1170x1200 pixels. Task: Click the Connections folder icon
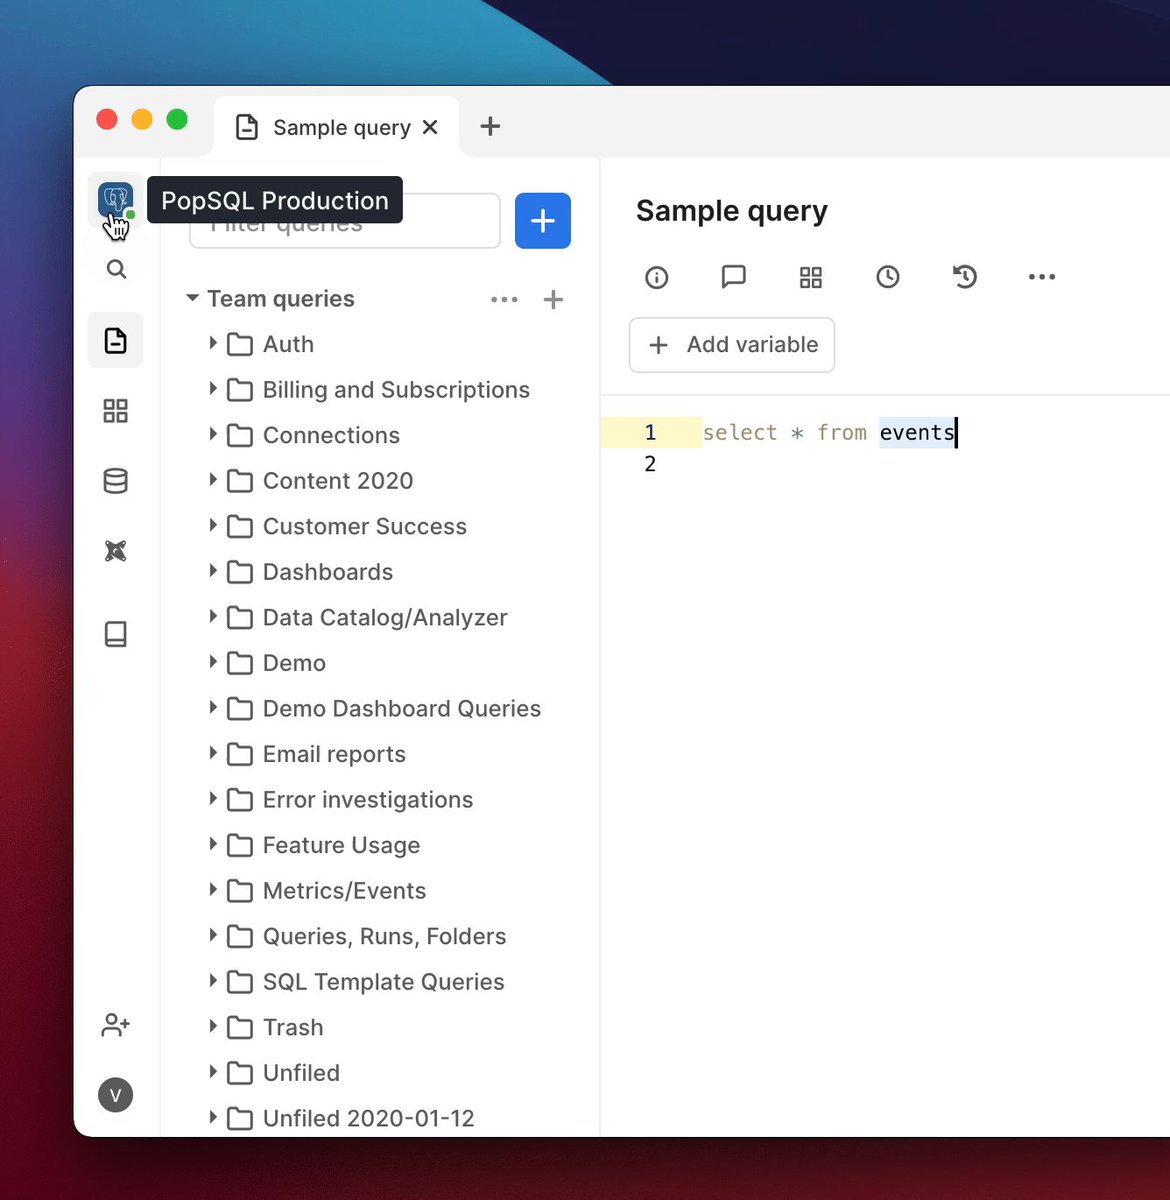click(240, 436)
